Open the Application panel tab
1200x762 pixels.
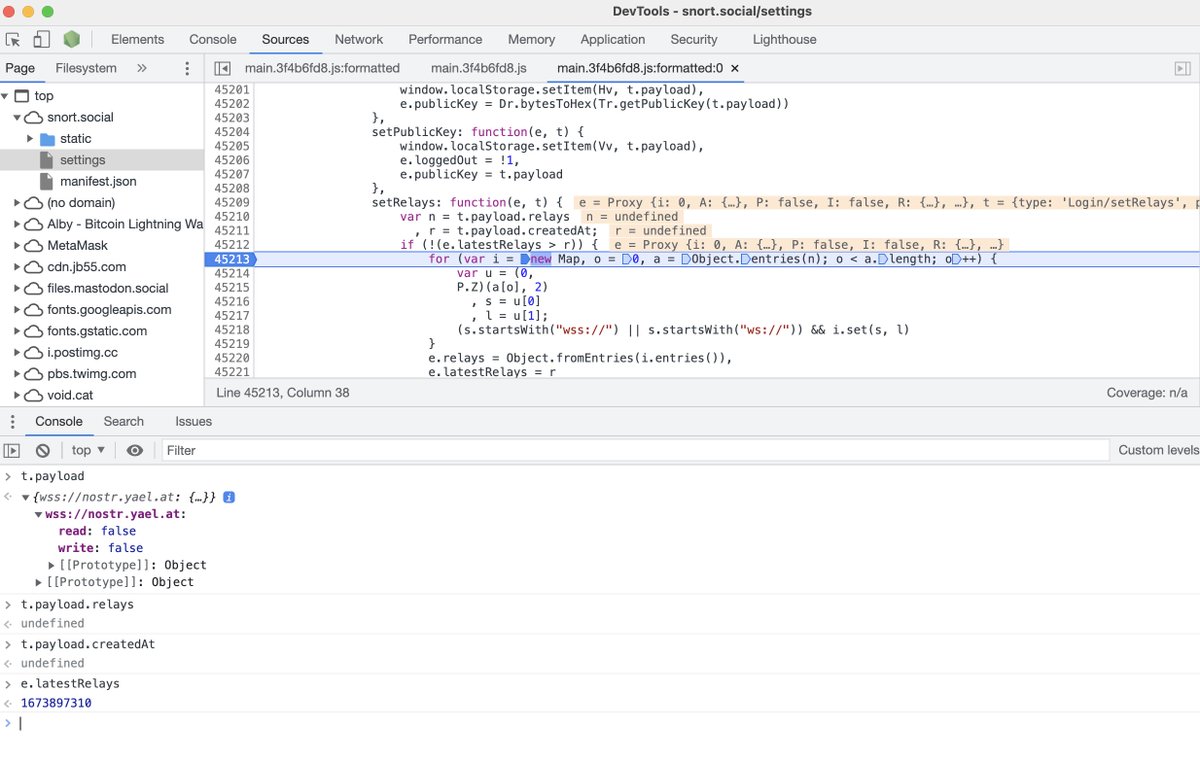(x=613, y=39)
